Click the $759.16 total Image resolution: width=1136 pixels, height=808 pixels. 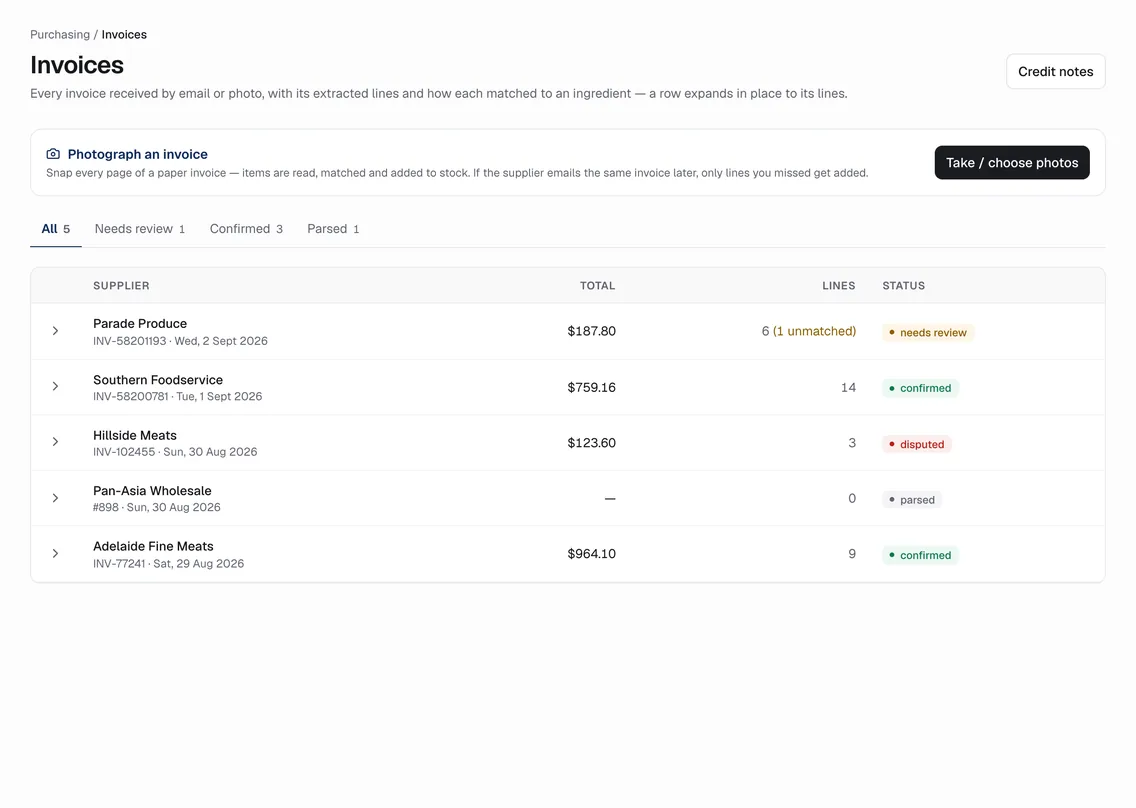[x=591, y=388]
